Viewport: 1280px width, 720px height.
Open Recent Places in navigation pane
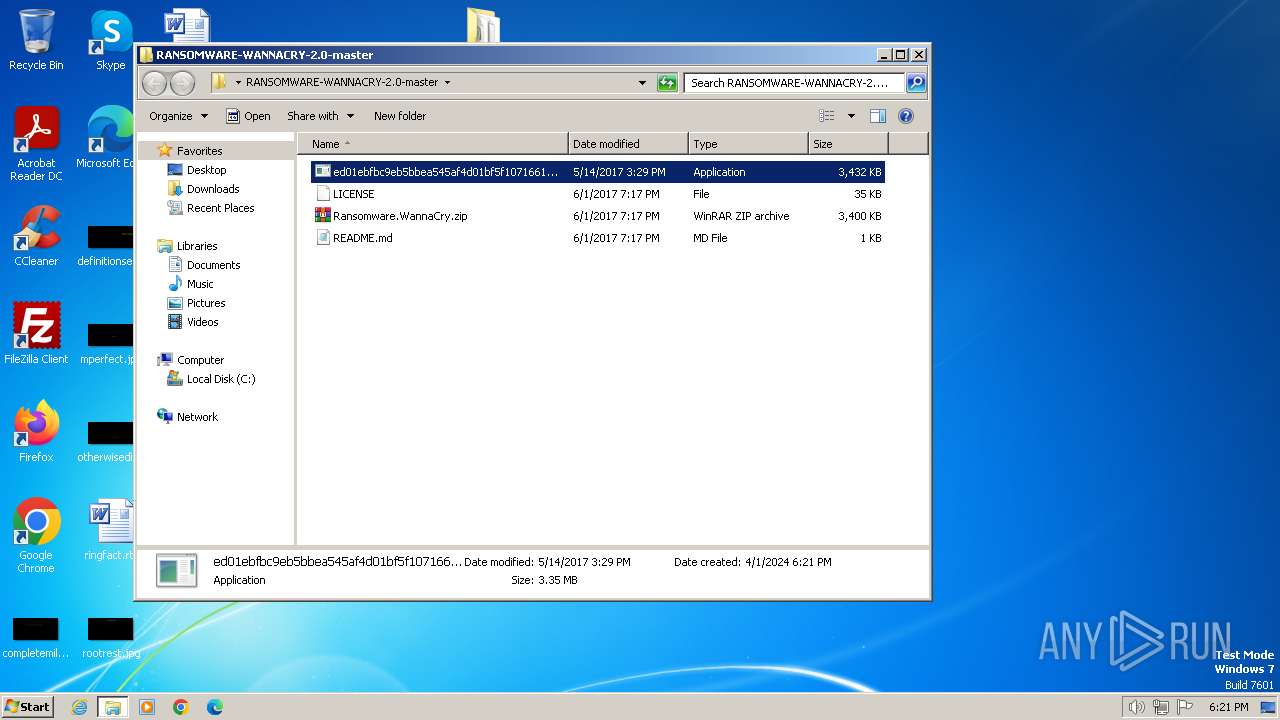pos(220,208)
